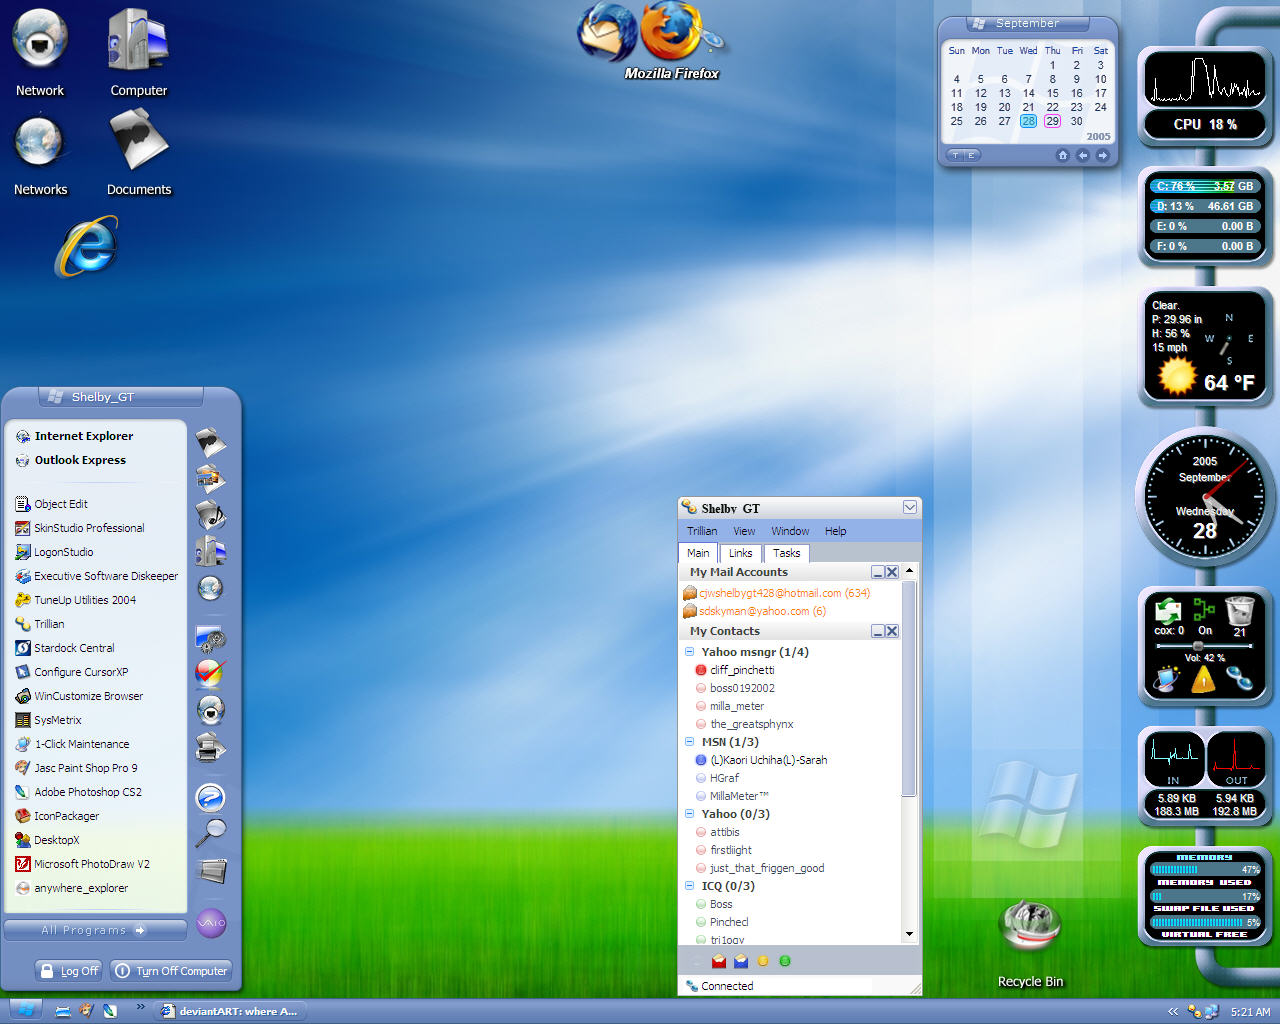Click the green network status icon labeled On

click(x=1204, y=609)
